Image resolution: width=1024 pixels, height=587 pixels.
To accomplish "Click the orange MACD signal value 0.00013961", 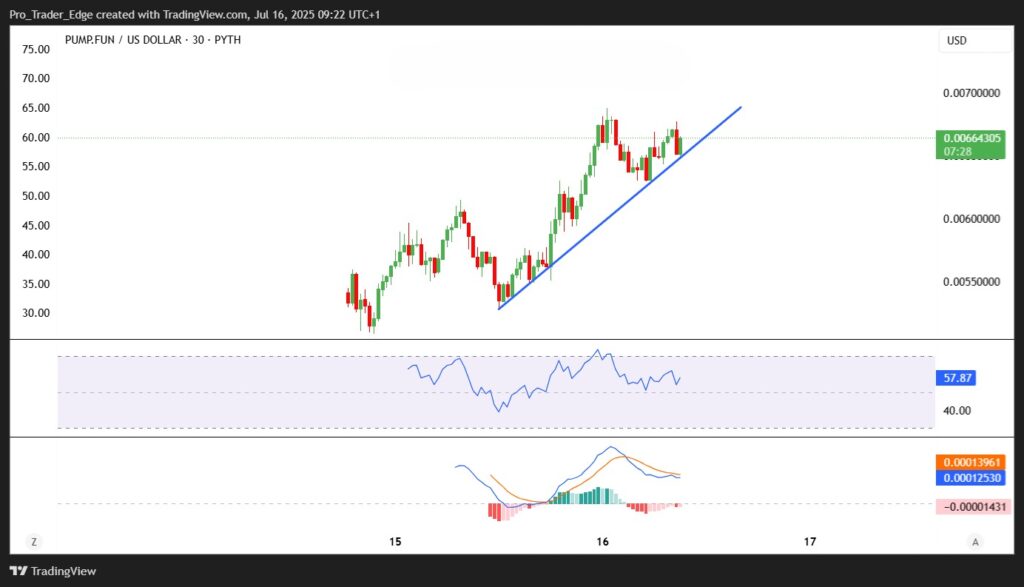I will (970, 462).
